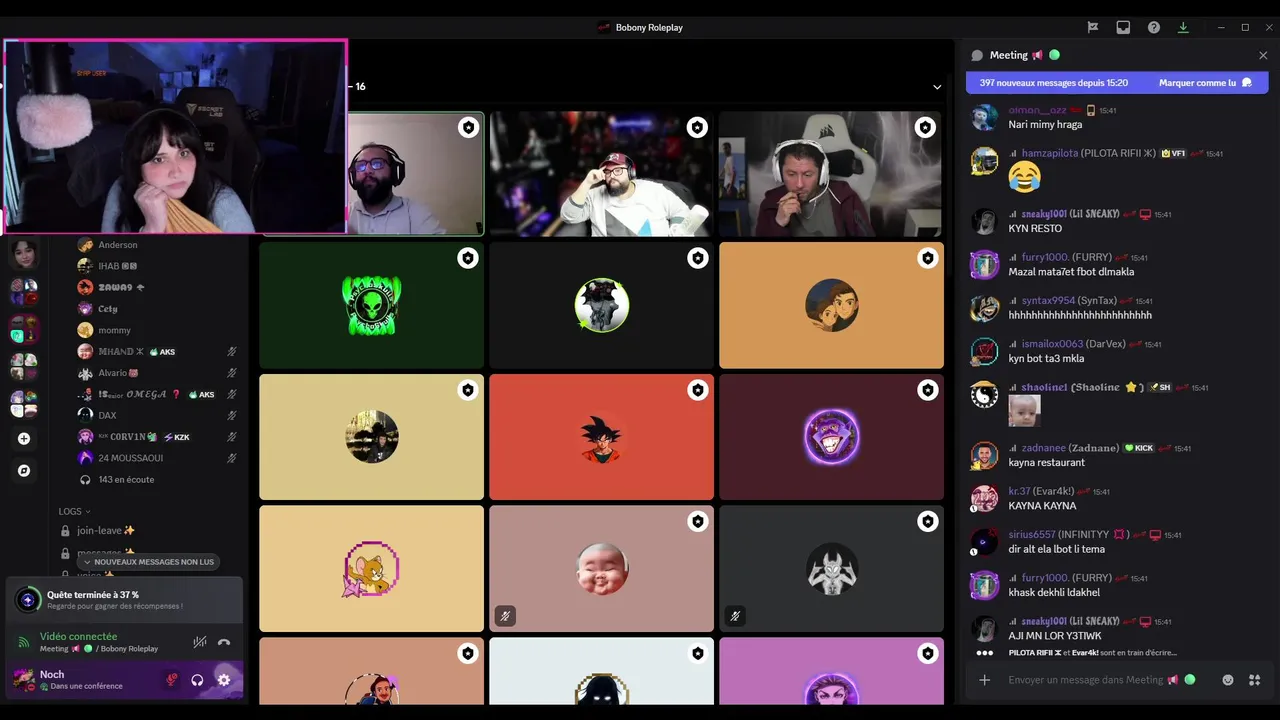This screenshot has height=720, width=1280.
Task: Expand the first server folder below girl avatar
Action: pyautogui.click(x=24, y=292)
